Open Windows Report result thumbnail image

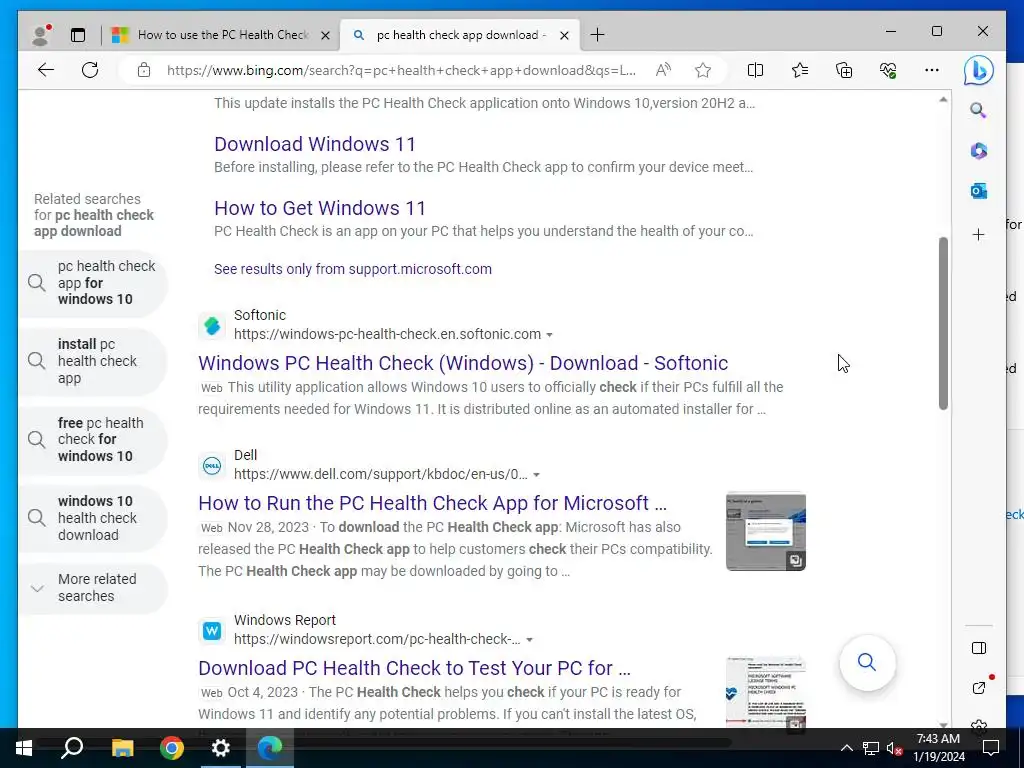coord(765,694)
